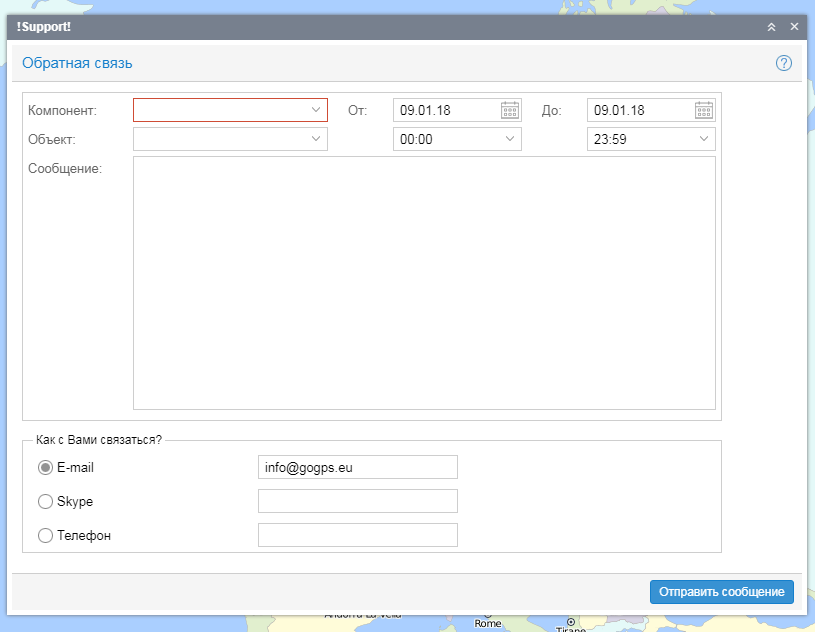Focus the E-mail address field
The image size is (815, 632).
(357, 467)
